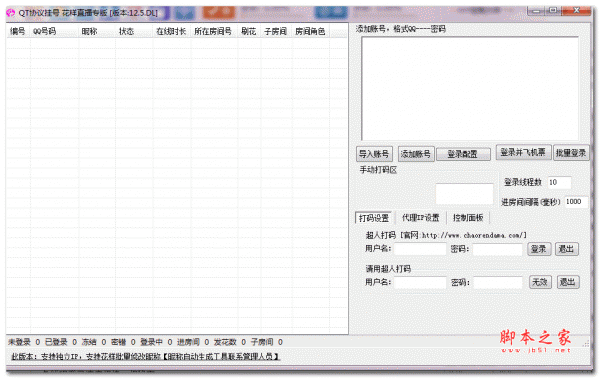600x379 pixels.
Task: Click the 在线时长 column header
Action: coord(171,31)
